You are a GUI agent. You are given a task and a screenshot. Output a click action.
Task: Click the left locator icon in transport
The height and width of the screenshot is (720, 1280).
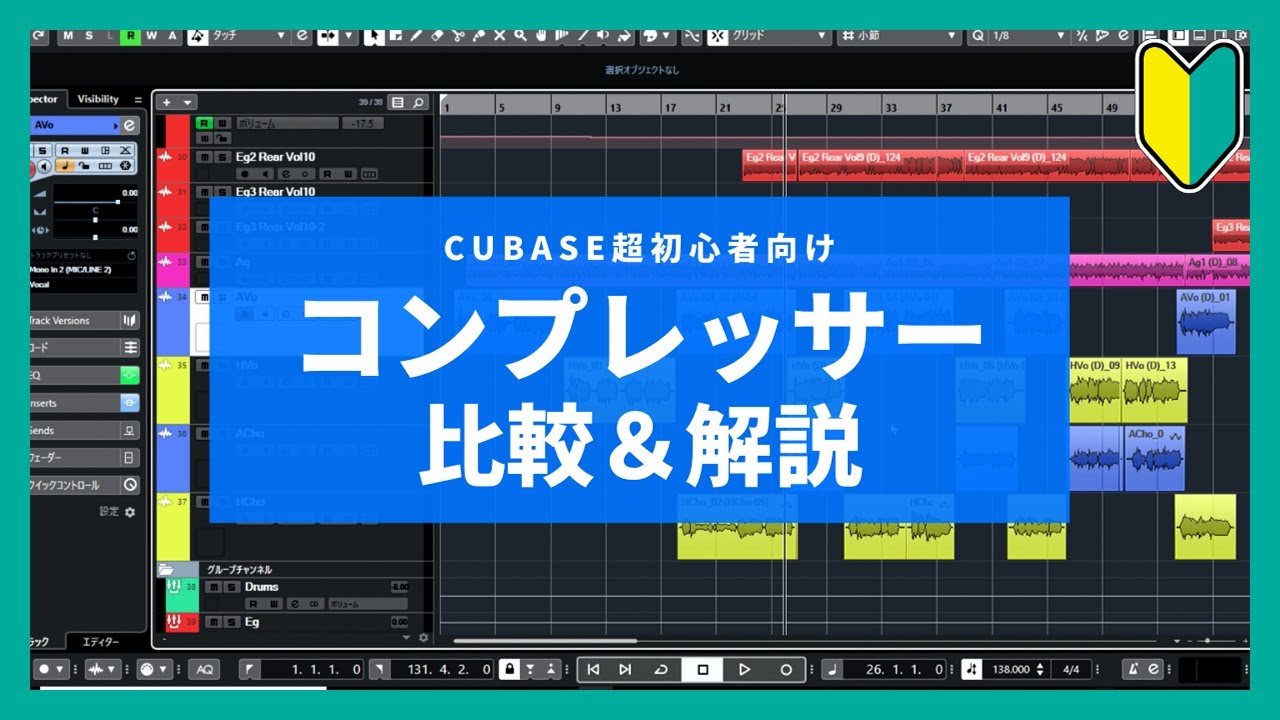click(x=250, y=669)
